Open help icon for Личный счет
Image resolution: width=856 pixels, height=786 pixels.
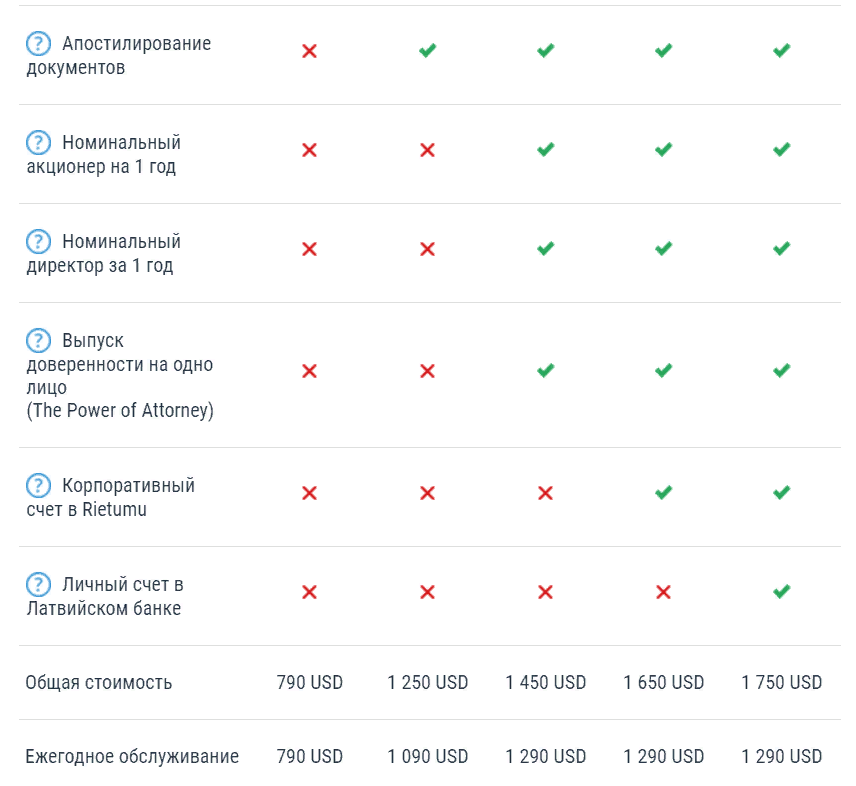[38, 585]
